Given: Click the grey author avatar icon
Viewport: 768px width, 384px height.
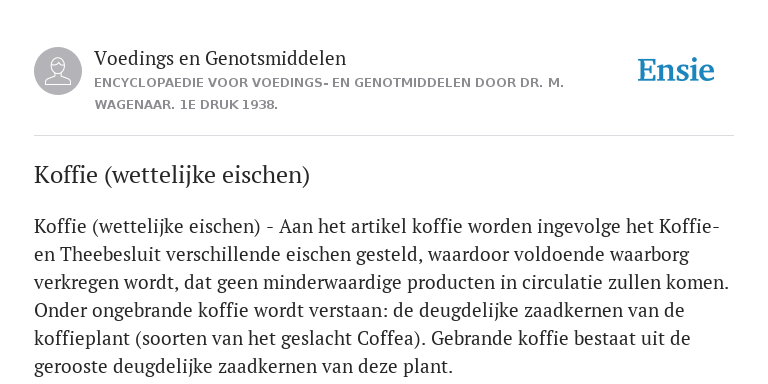Looking at the screenshot, I should pyautogui.click(x=58, y=71).
